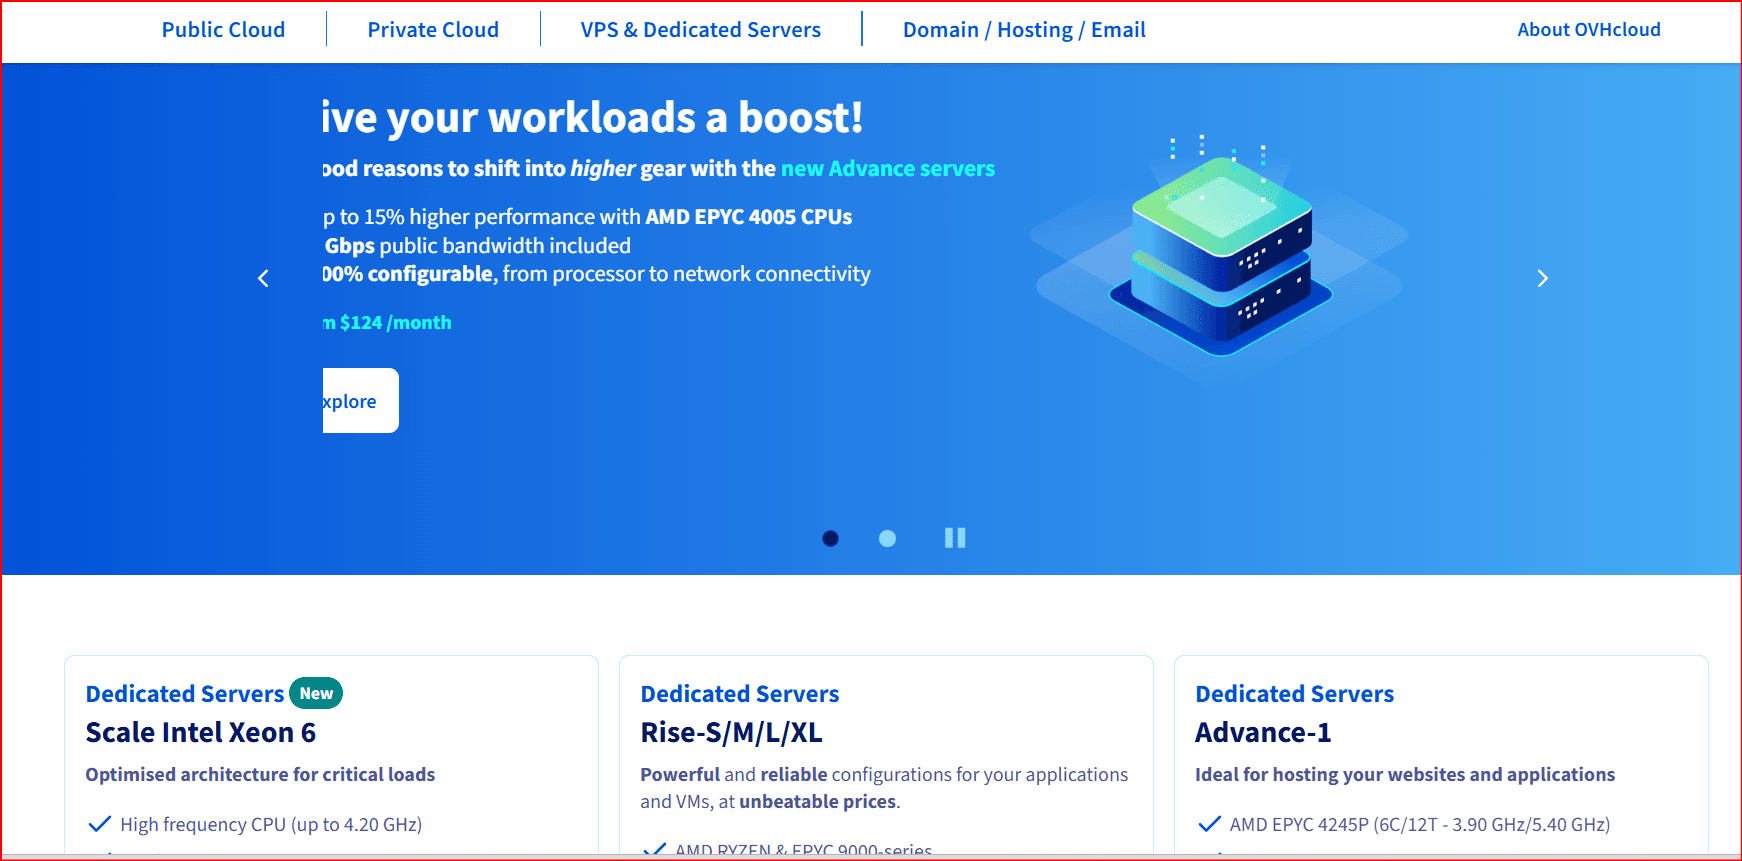The height and width of the screenshot is (861, 1742).
Task: Open the Rise-S/M/L/XL card title
Action: [732, 733]
